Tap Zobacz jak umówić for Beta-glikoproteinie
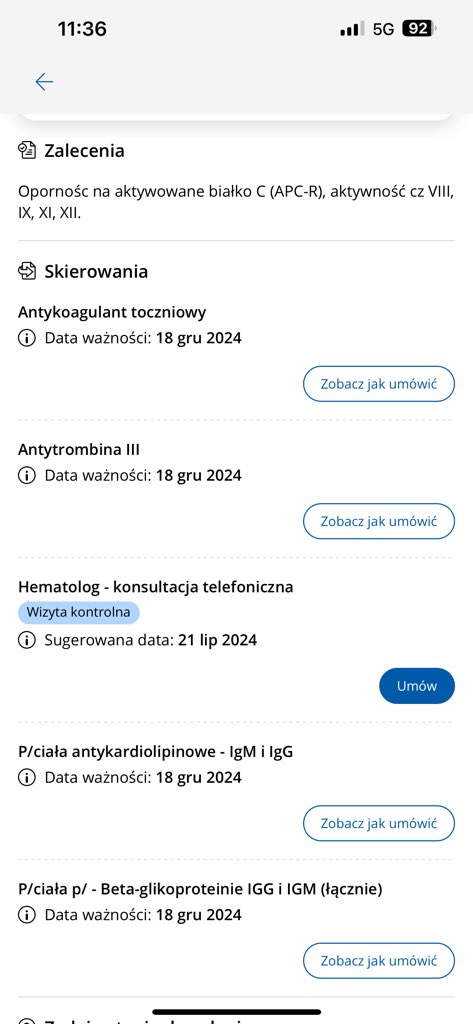This screenshot has width=473, height=1024. pos(378,961)
